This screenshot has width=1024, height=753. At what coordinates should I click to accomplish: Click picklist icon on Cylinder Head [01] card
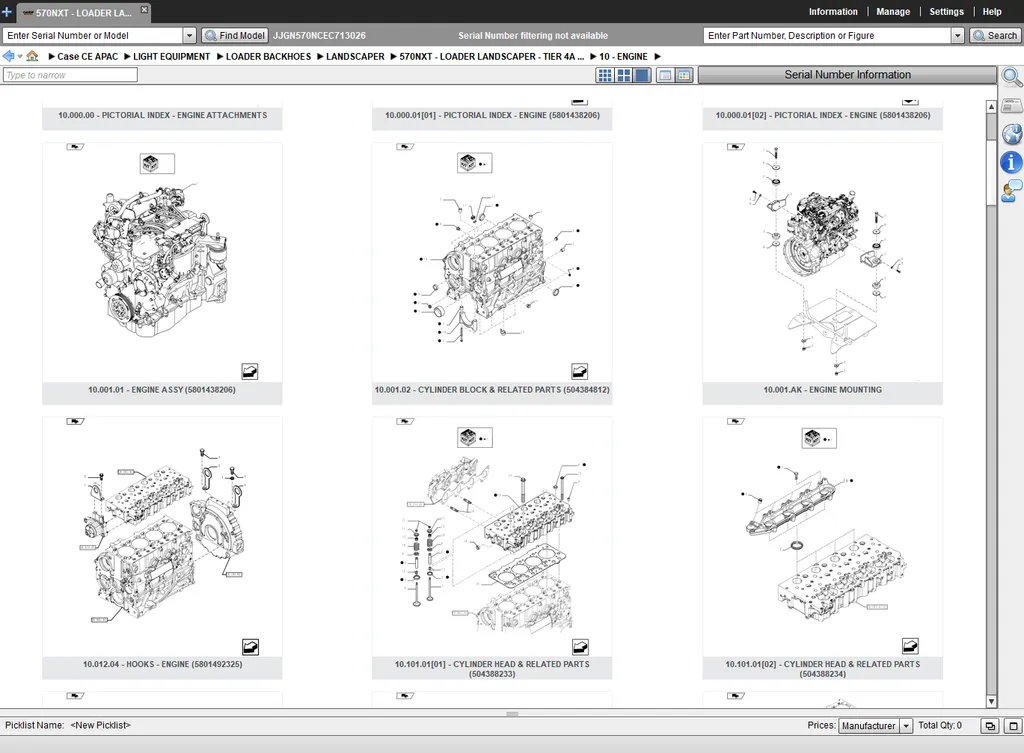click(580, 647)
